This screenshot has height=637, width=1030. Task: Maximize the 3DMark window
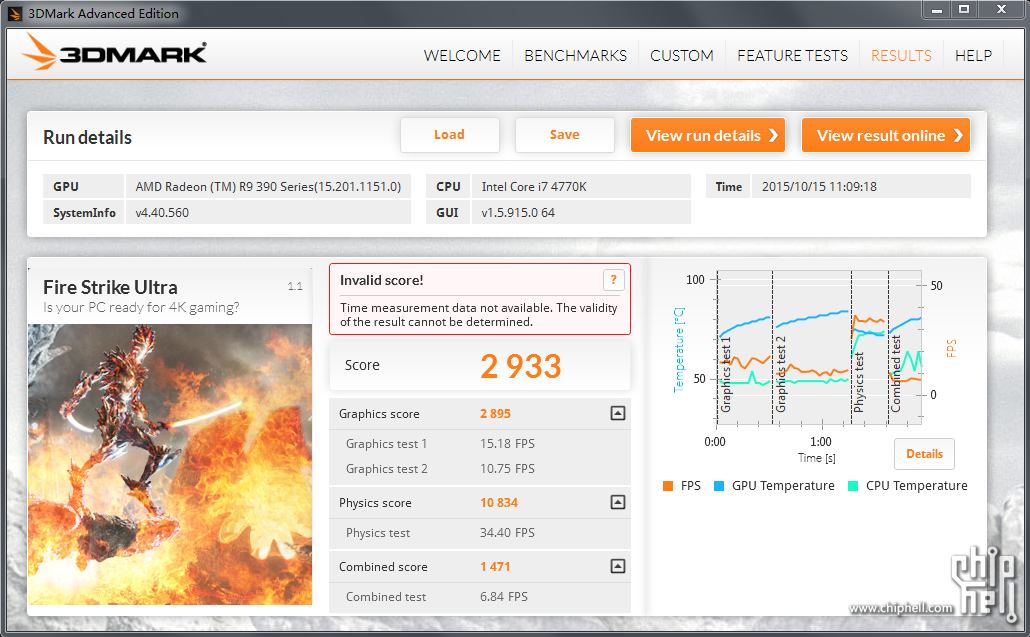point(964,9)
